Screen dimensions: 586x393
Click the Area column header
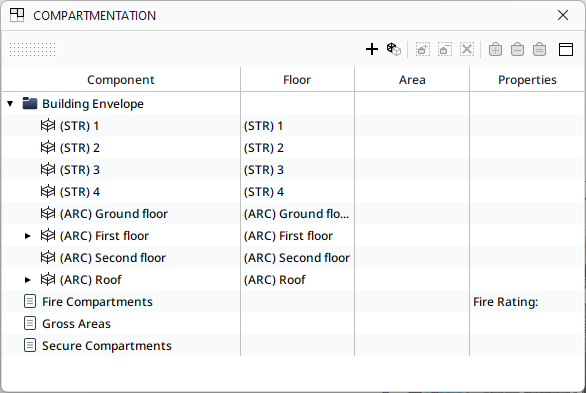point(412,80)
